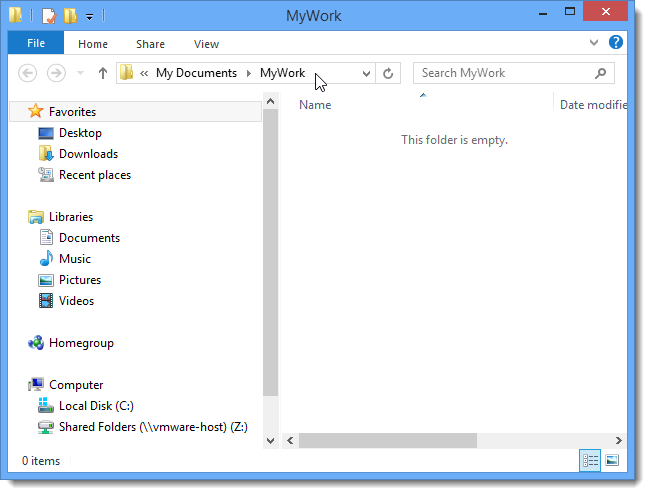Open the View ribbon tab
Viewport: 650px width, 495px height.
pos(206,44)
